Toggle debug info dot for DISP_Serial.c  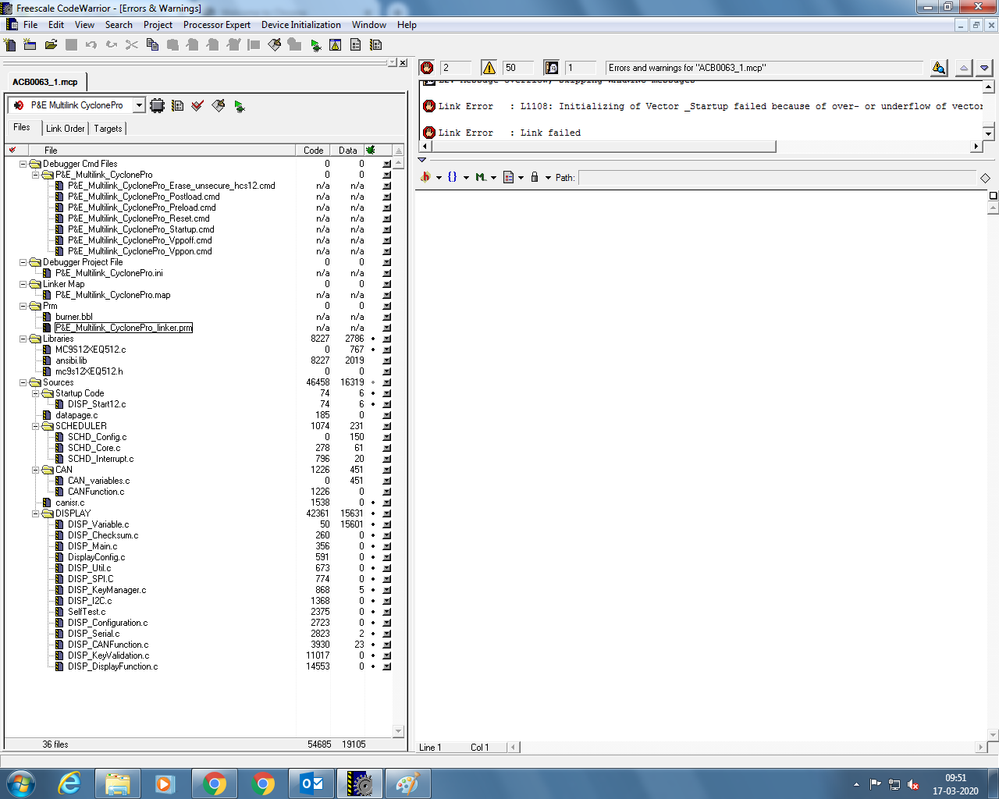373,633
